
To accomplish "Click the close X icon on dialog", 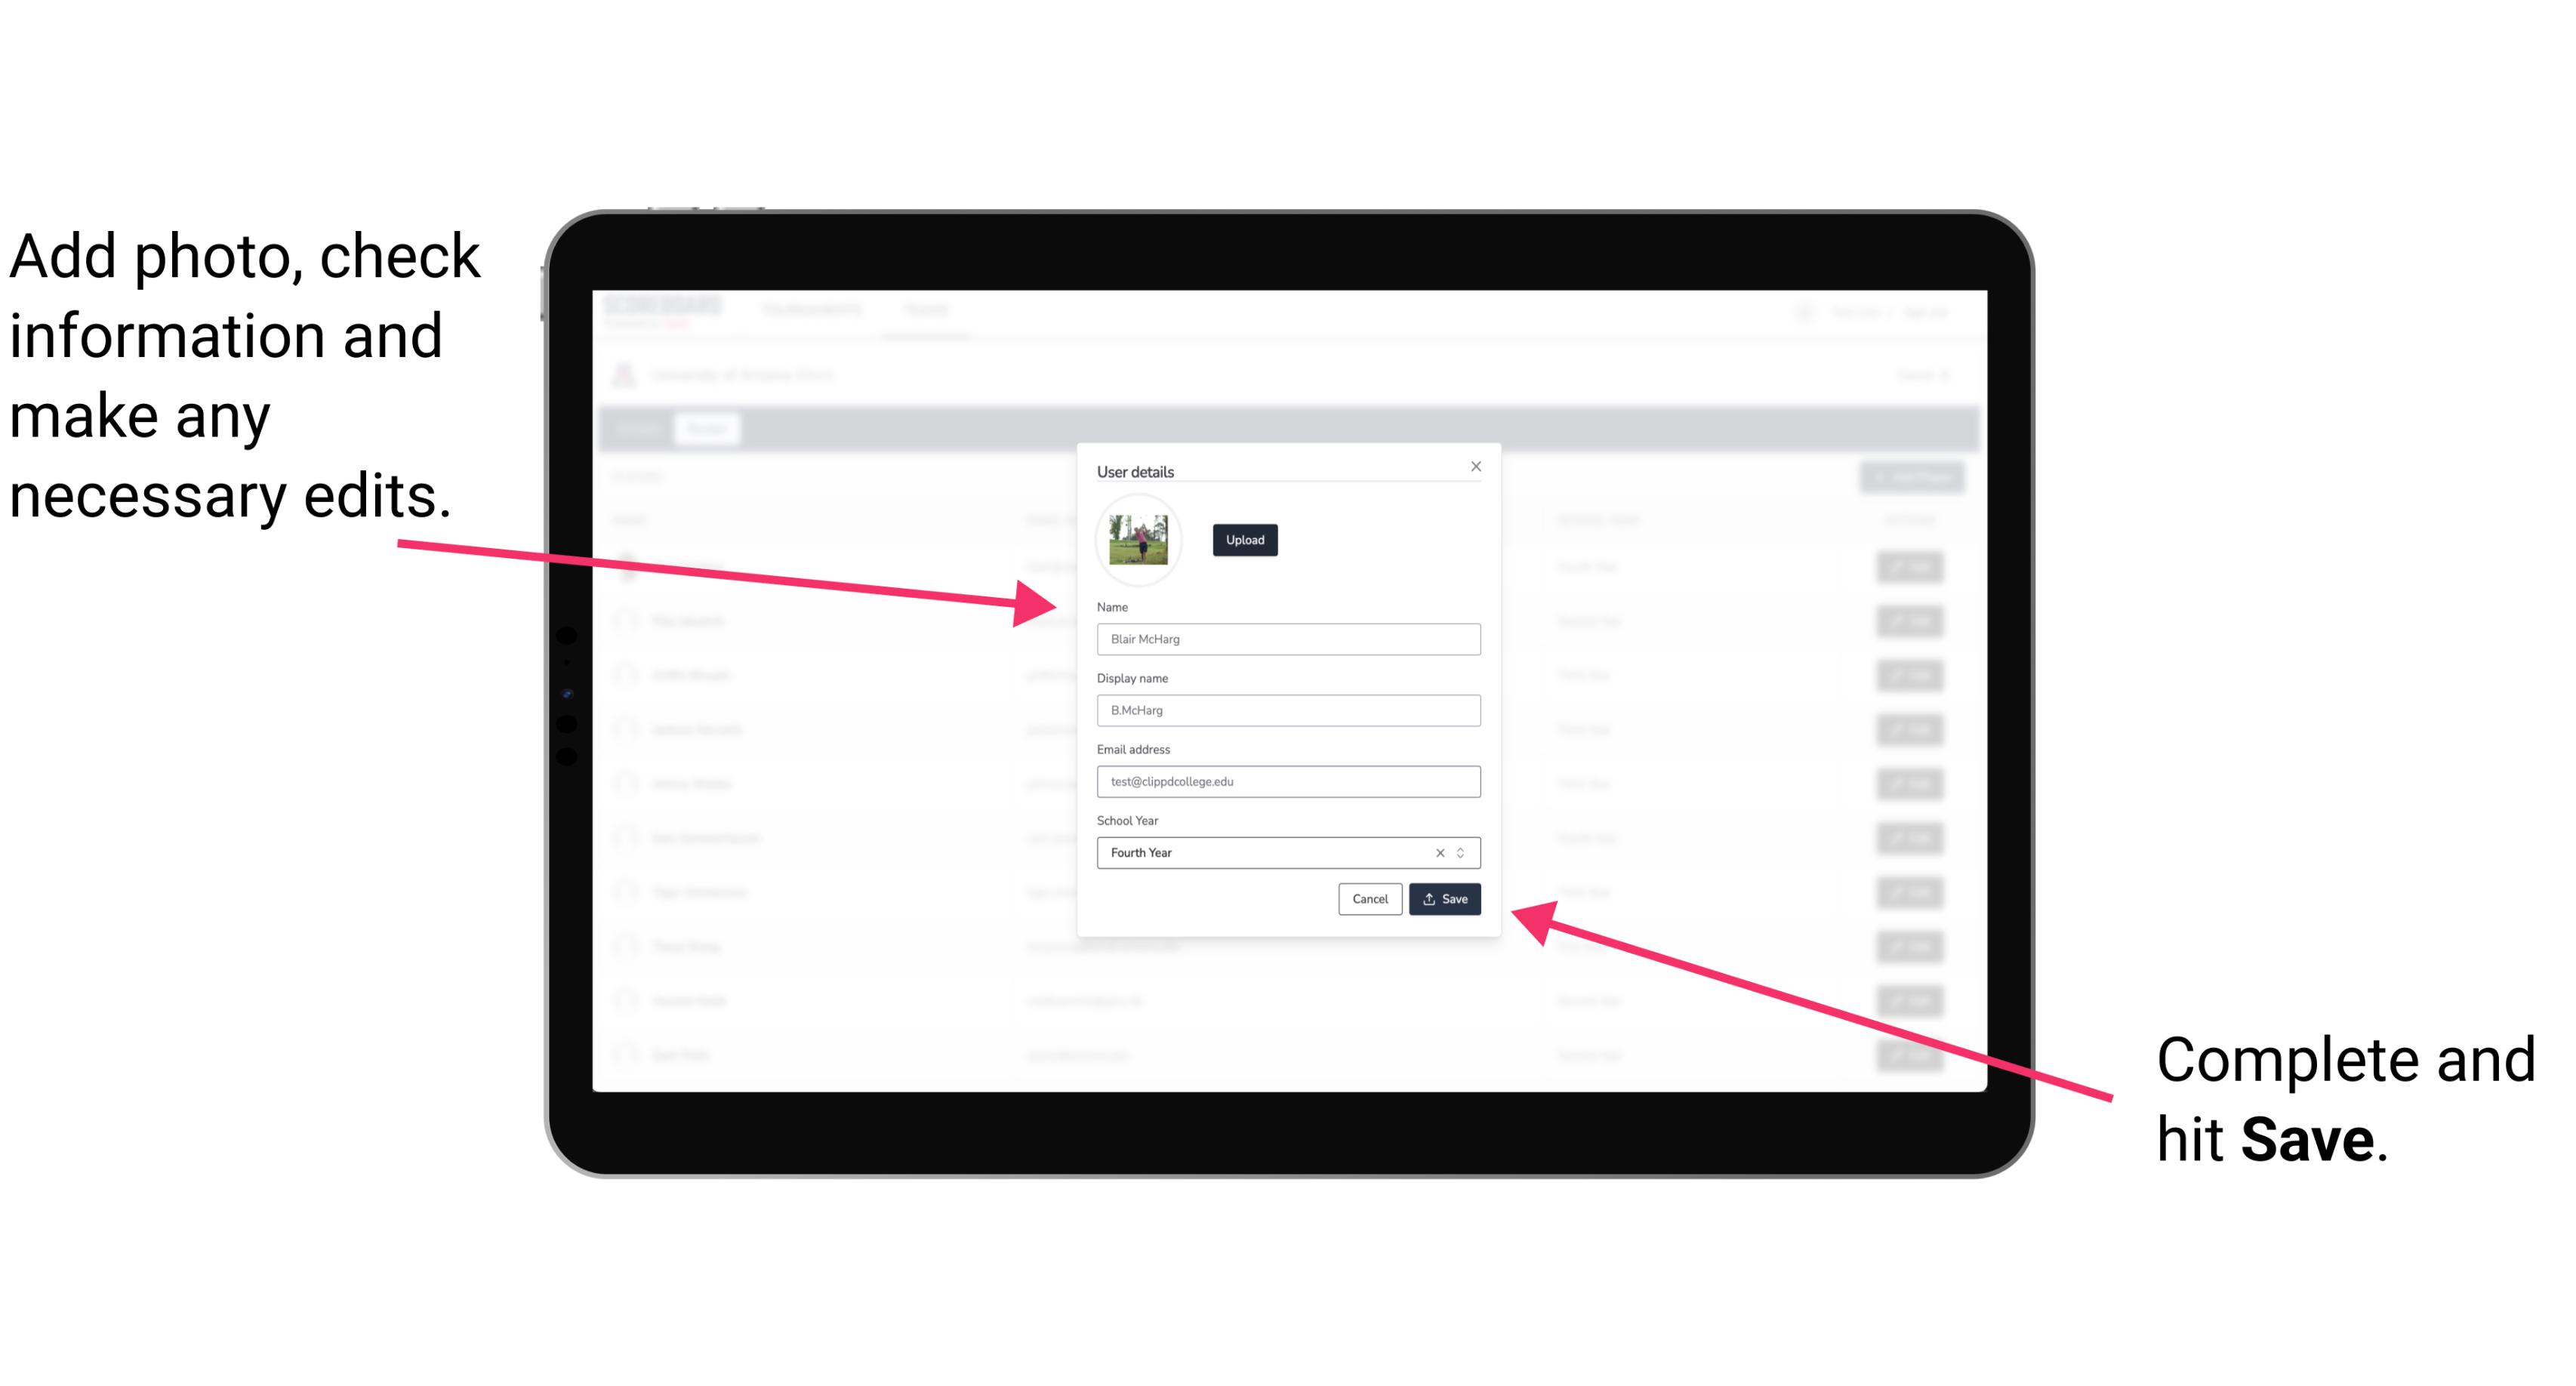I will click(1477, 466).
